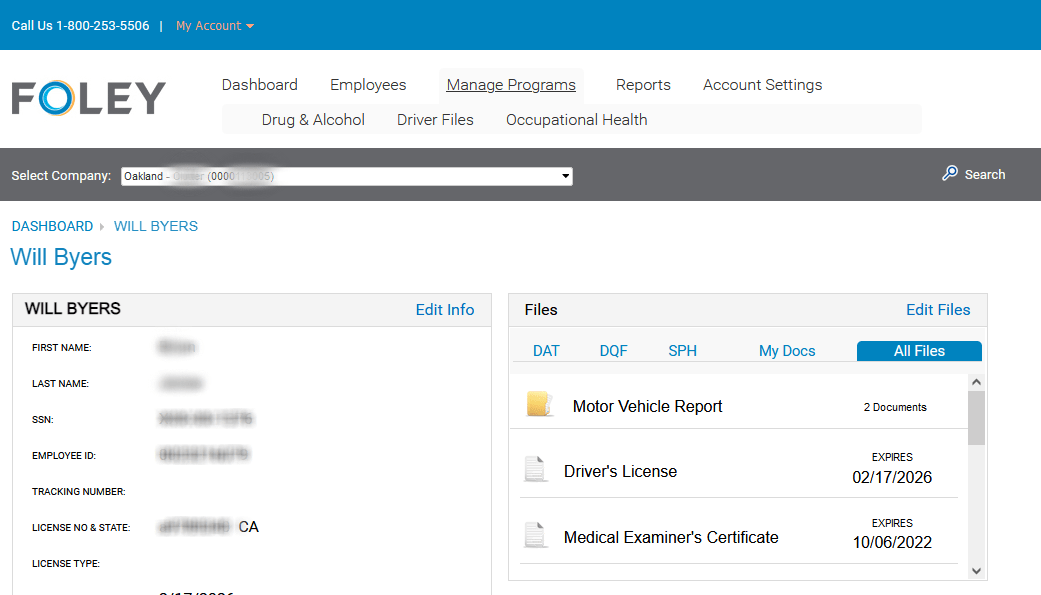Select the My Docs tab

[787, 350]
